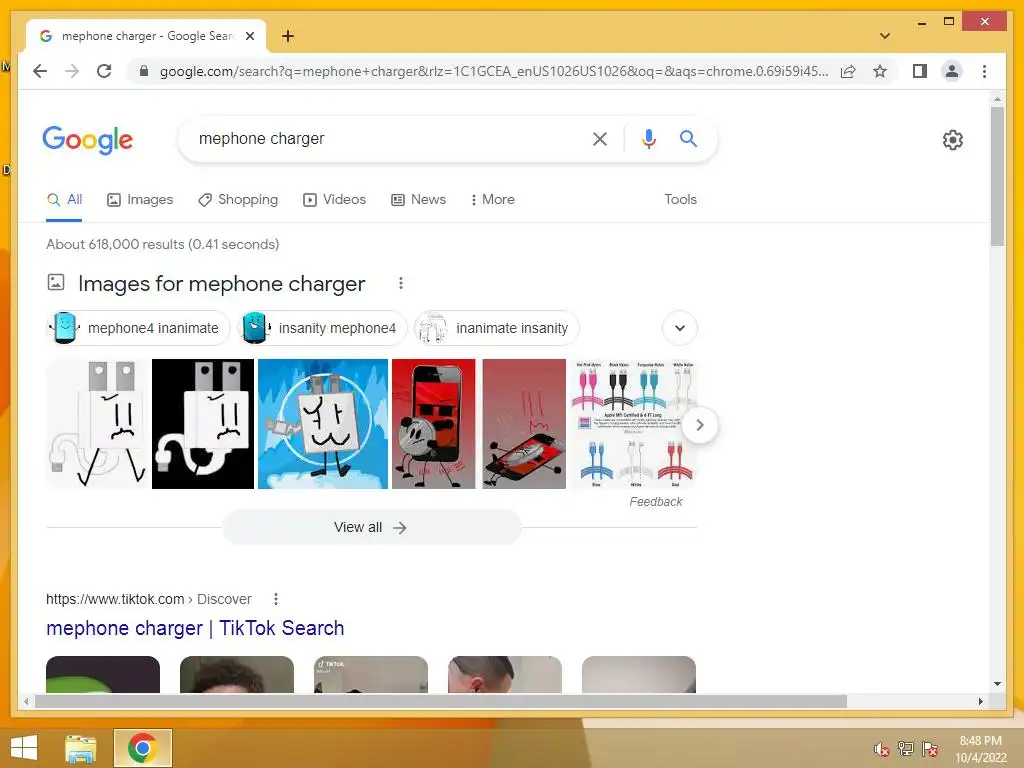Screen dimensions: 1024x768
Task: Click About 618,000 results text
Action: click(x=163, y=244)
